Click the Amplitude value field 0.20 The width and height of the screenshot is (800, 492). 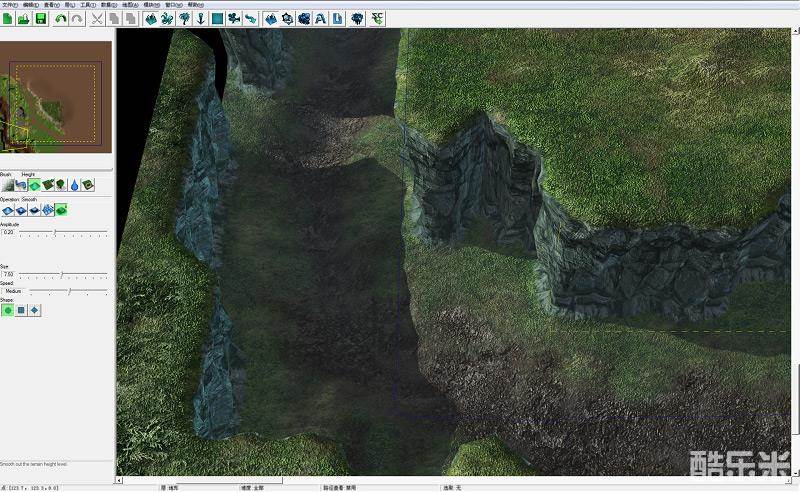10,232
